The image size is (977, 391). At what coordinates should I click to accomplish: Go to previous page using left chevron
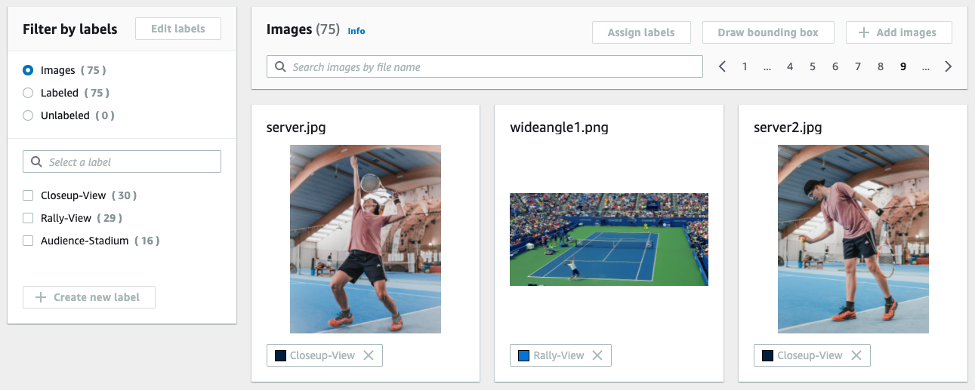coord(722,67)
